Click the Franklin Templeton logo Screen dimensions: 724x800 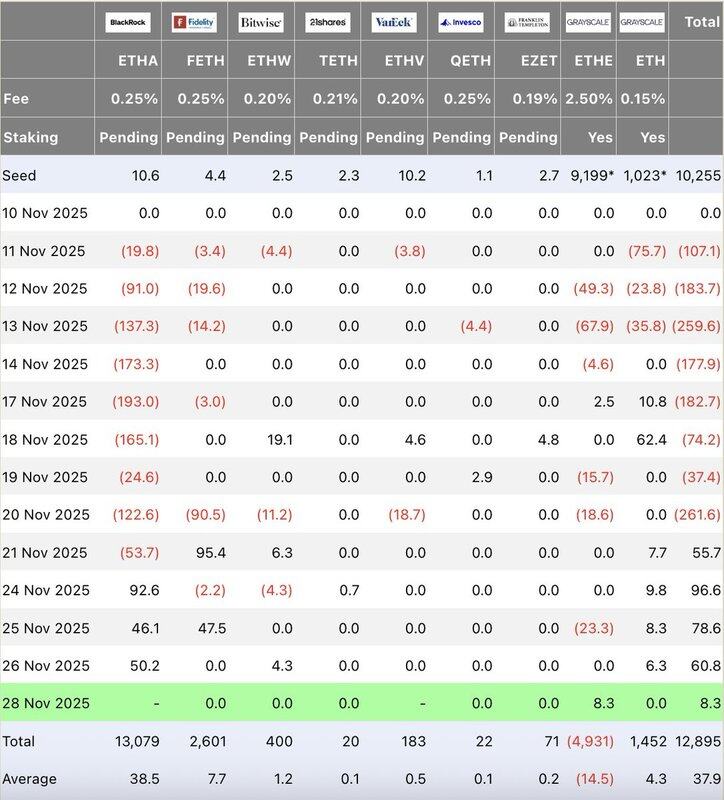(x=527, y=21)
